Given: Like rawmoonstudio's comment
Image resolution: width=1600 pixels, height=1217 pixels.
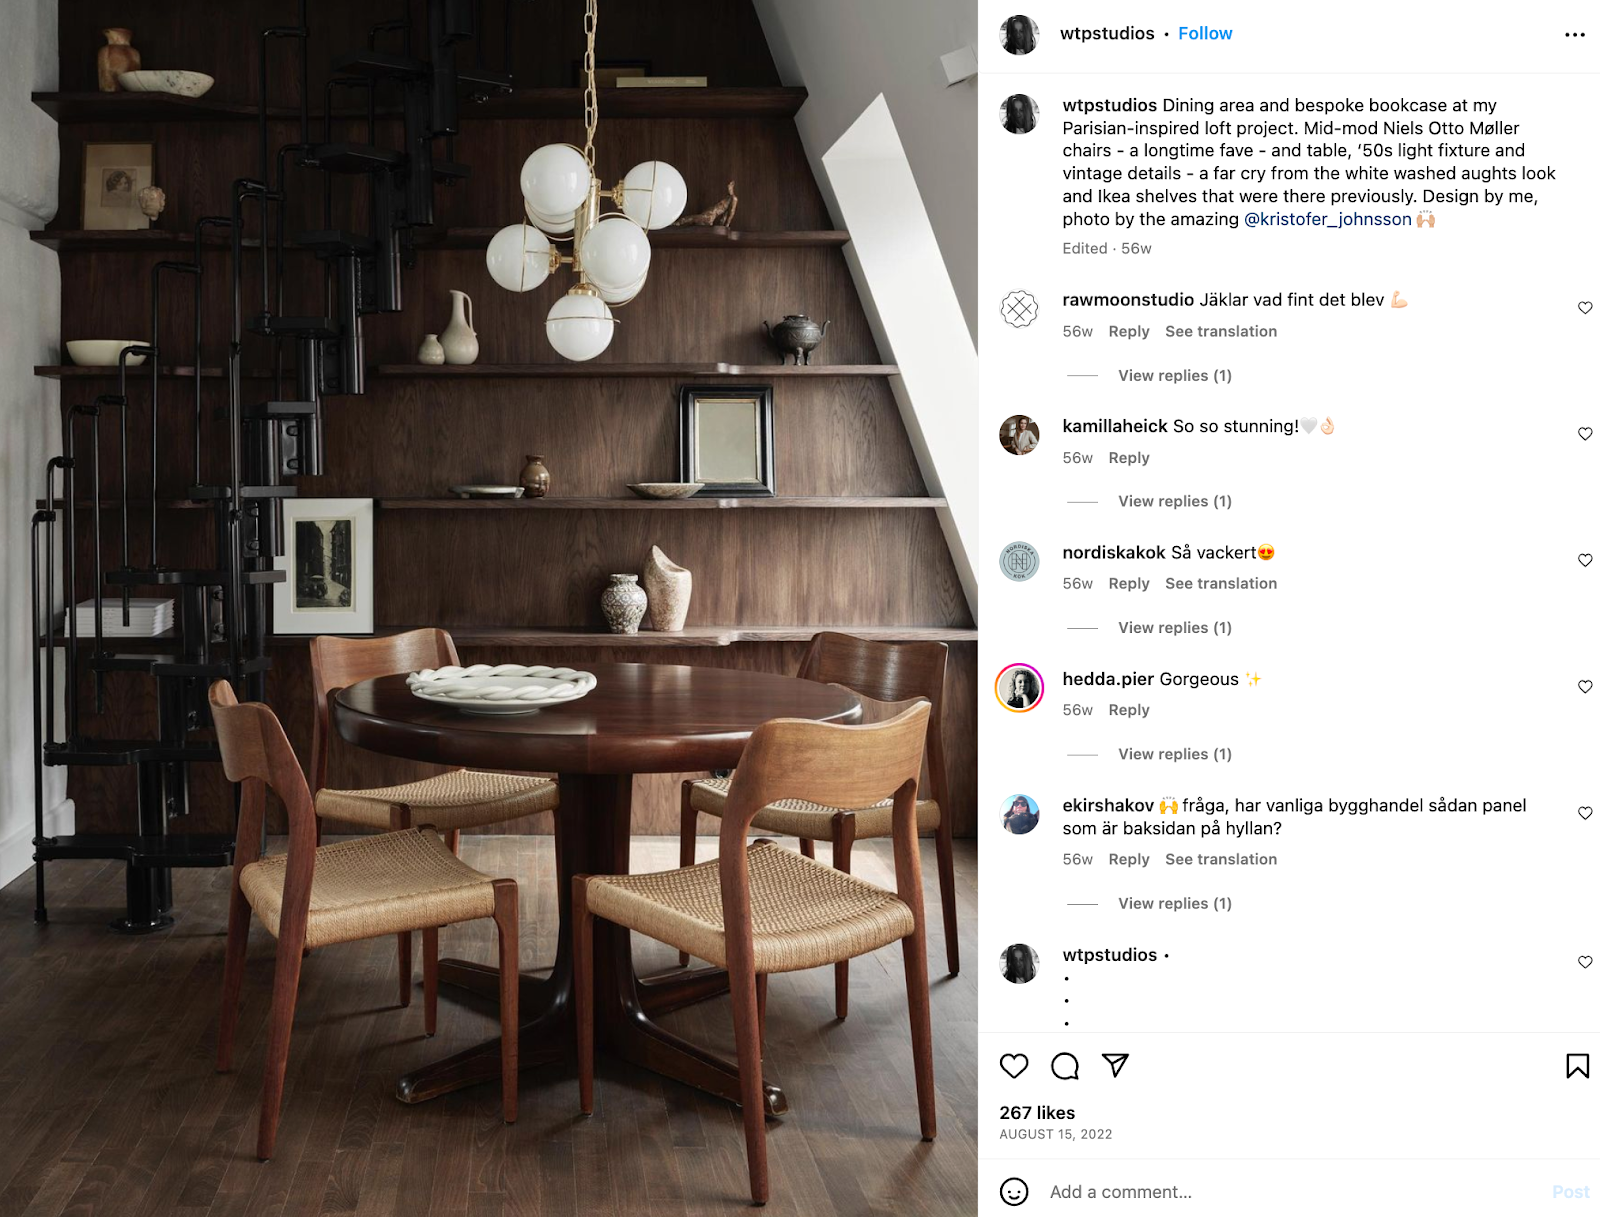Looking at the screenshot, I should 1585,308.
